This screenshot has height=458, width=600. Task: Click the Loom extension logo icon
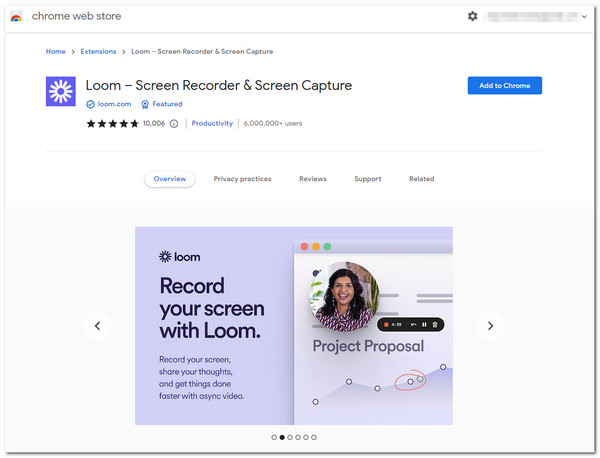point(61,91)
